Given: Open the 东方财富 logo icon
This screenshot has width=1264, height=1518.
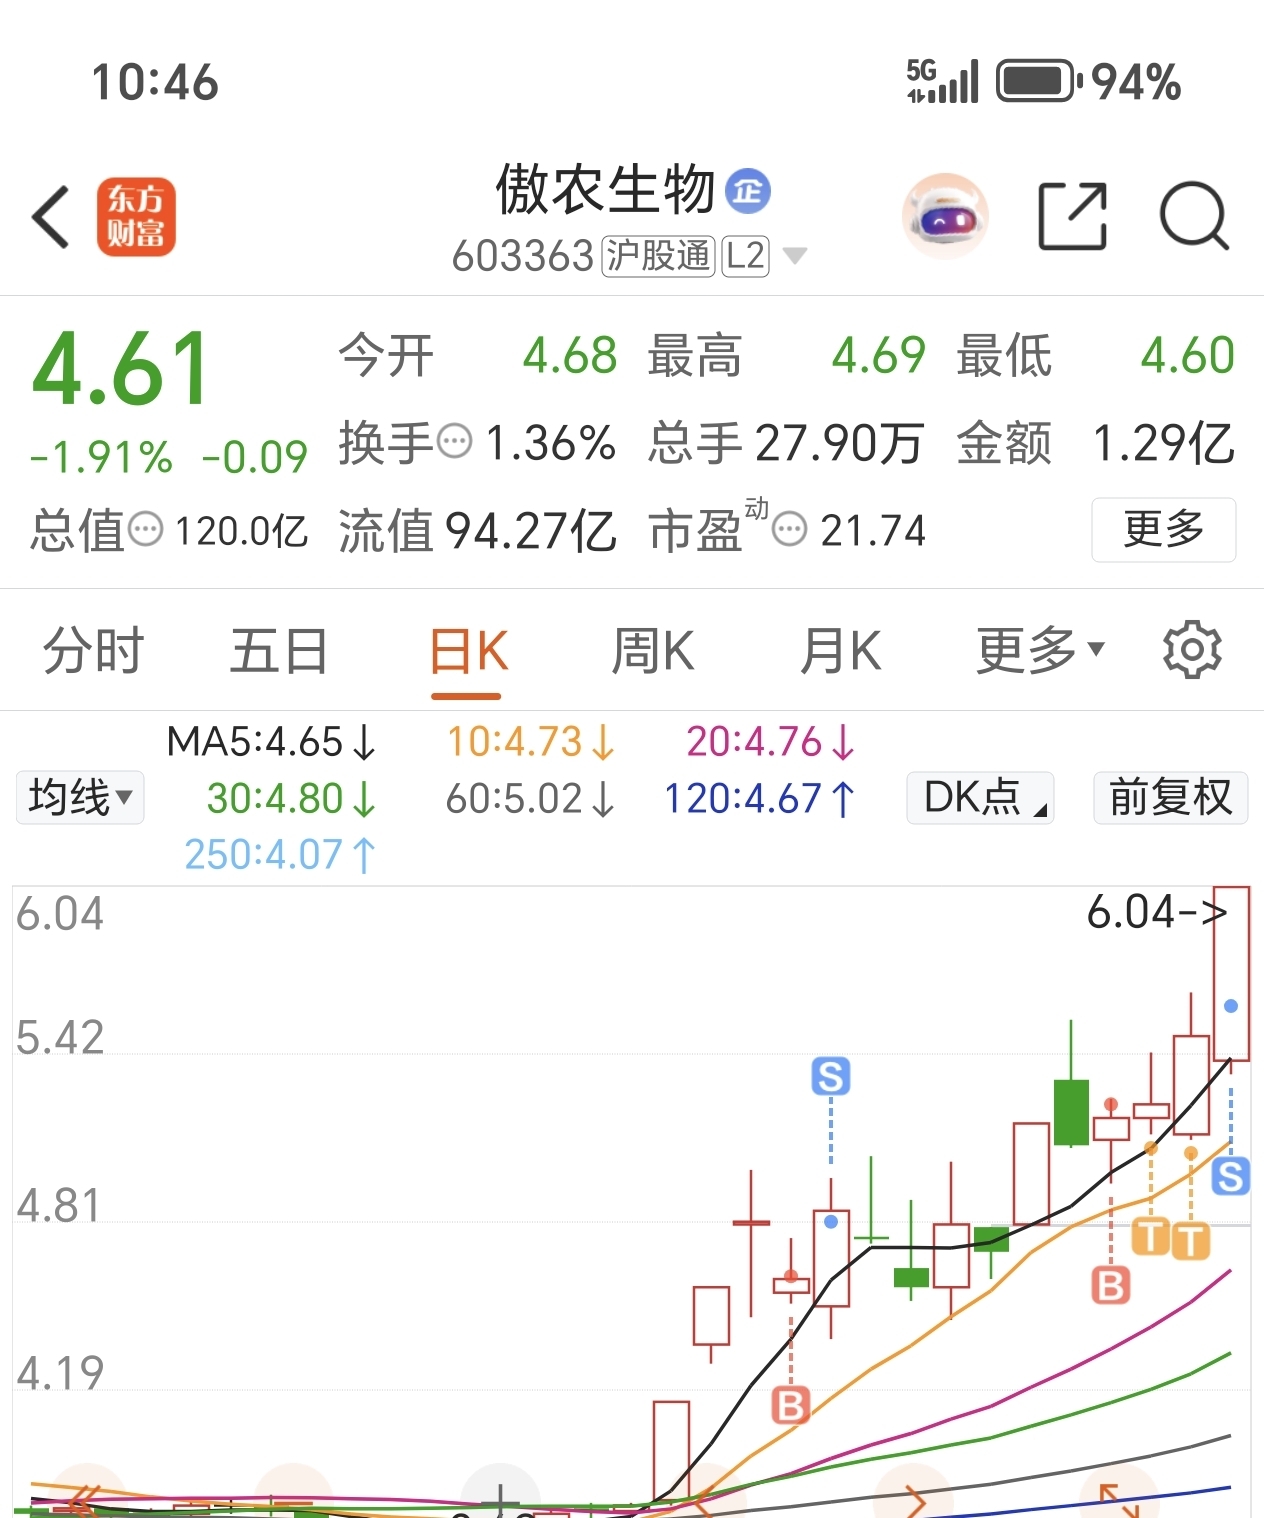Looking at the screenshot, I should [136, 216].
